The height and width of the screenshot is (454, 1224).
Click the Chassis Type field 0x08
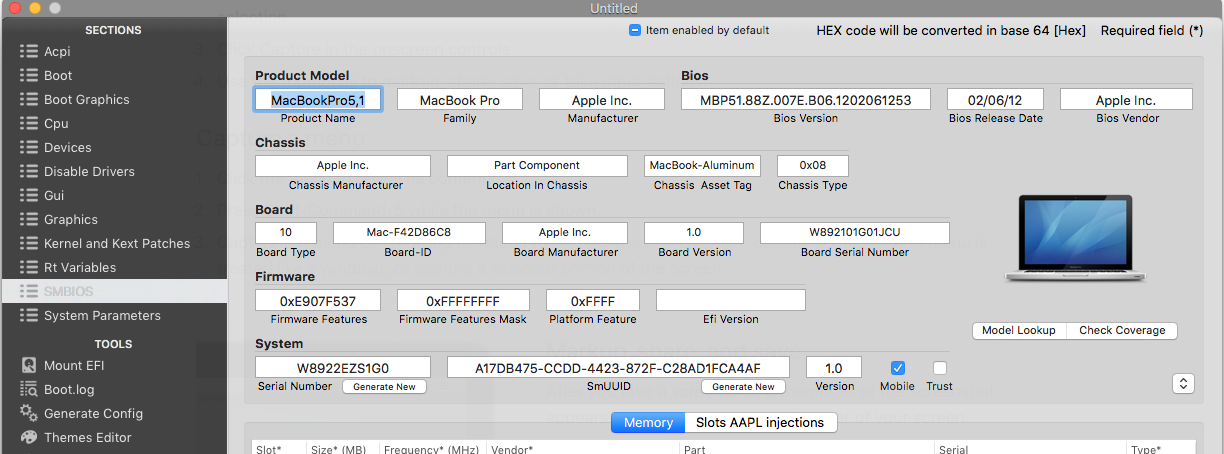tap(812, 166)
